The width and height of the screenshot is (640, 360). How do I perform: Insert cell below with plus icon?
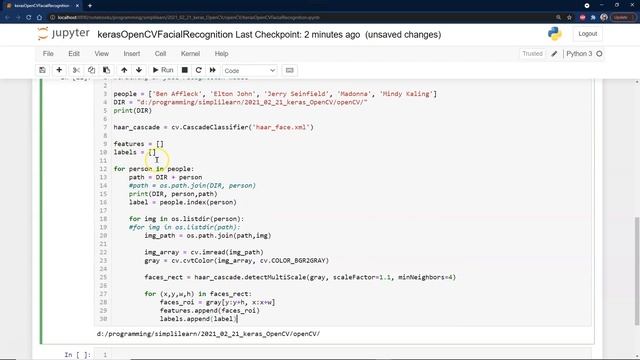pos(59,70)
